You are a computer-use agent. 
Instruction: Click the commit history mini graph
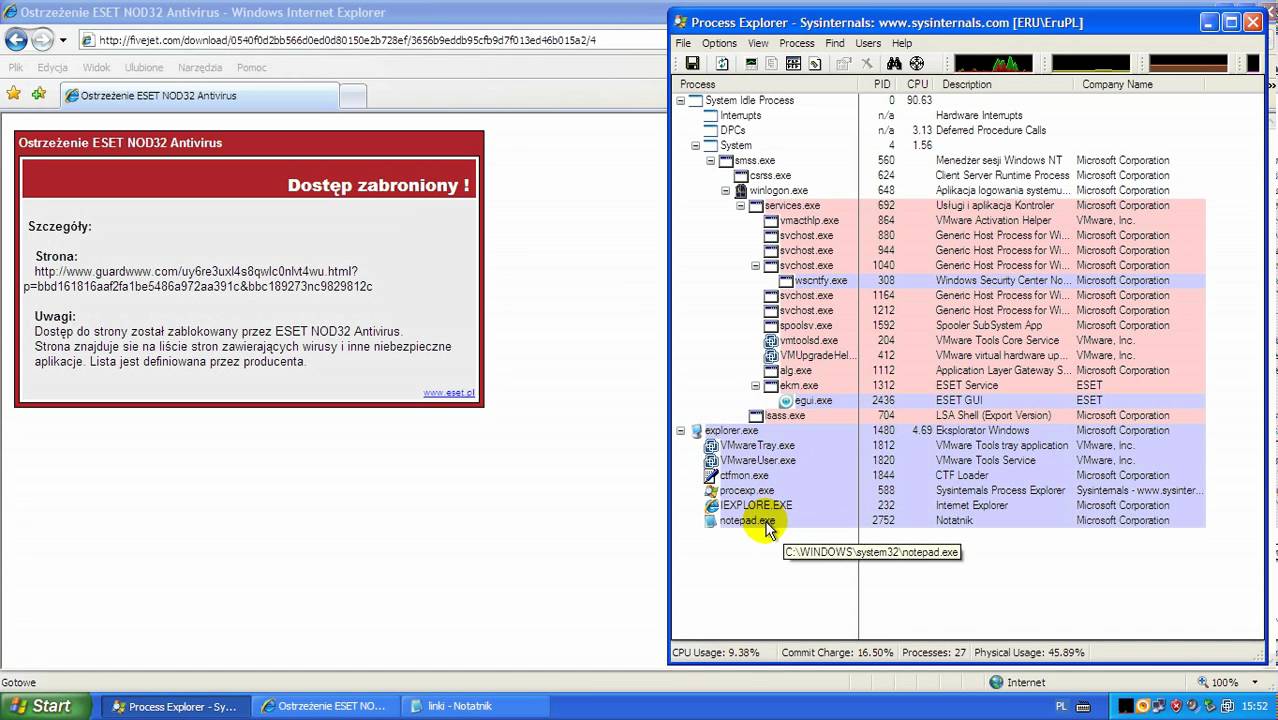coord(1090,64)
